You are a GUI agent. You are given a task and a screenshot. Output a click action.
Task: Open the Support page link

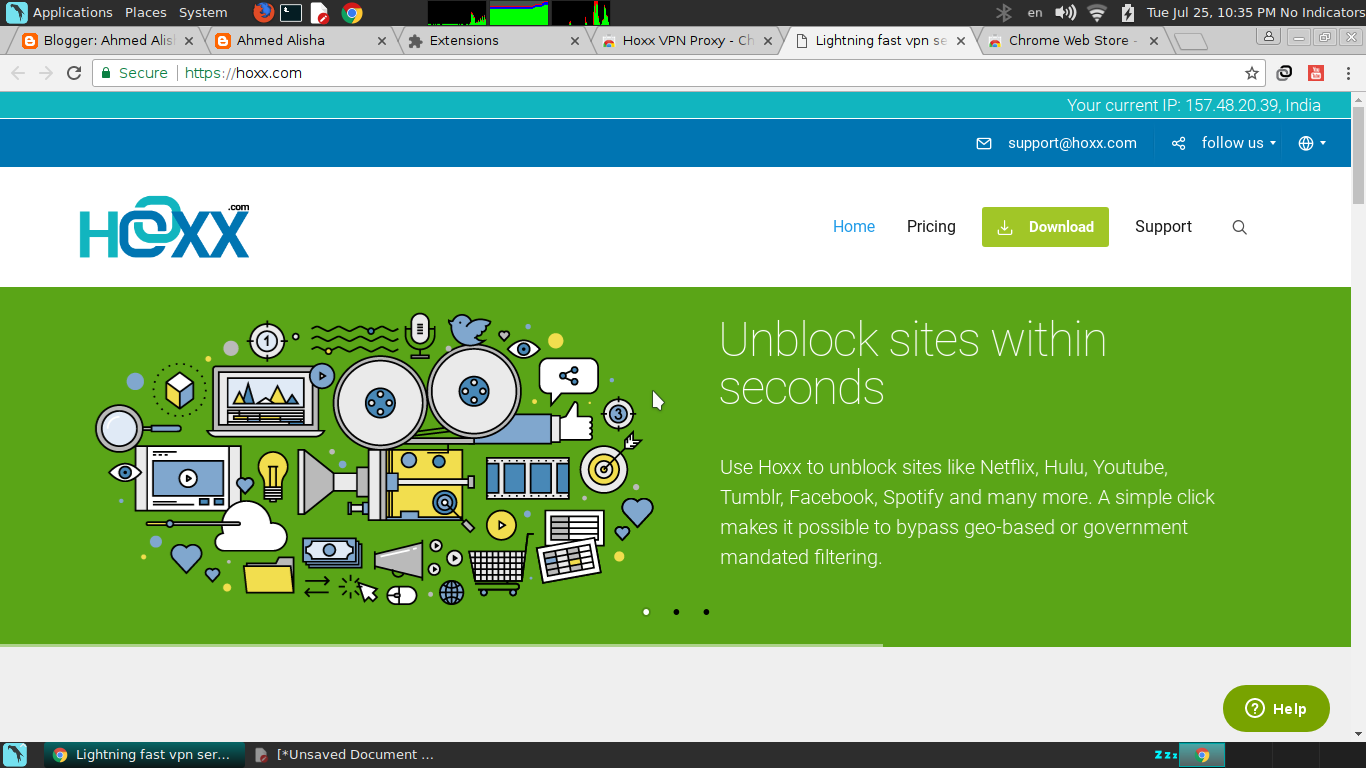[x=1163, y=227]
